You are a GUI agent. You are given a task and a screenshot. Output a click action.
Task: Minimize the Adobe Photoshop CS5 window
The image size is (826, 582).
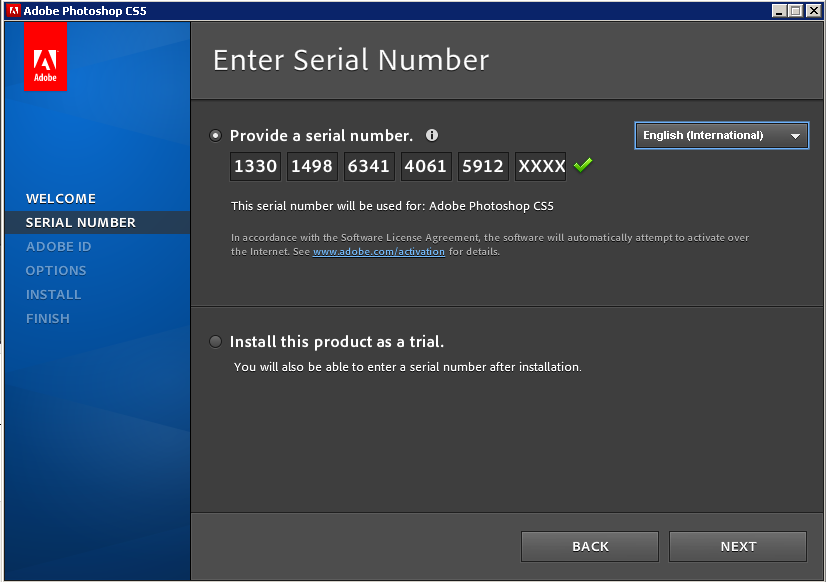[779, 11]
